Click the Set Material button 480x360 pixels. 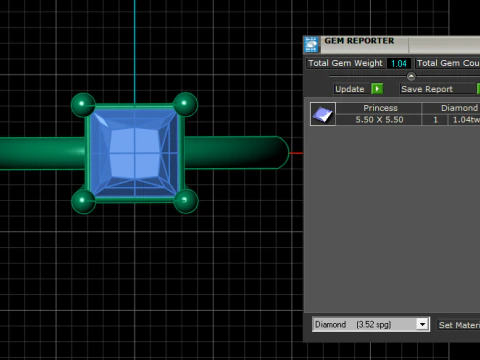point(459,325)
